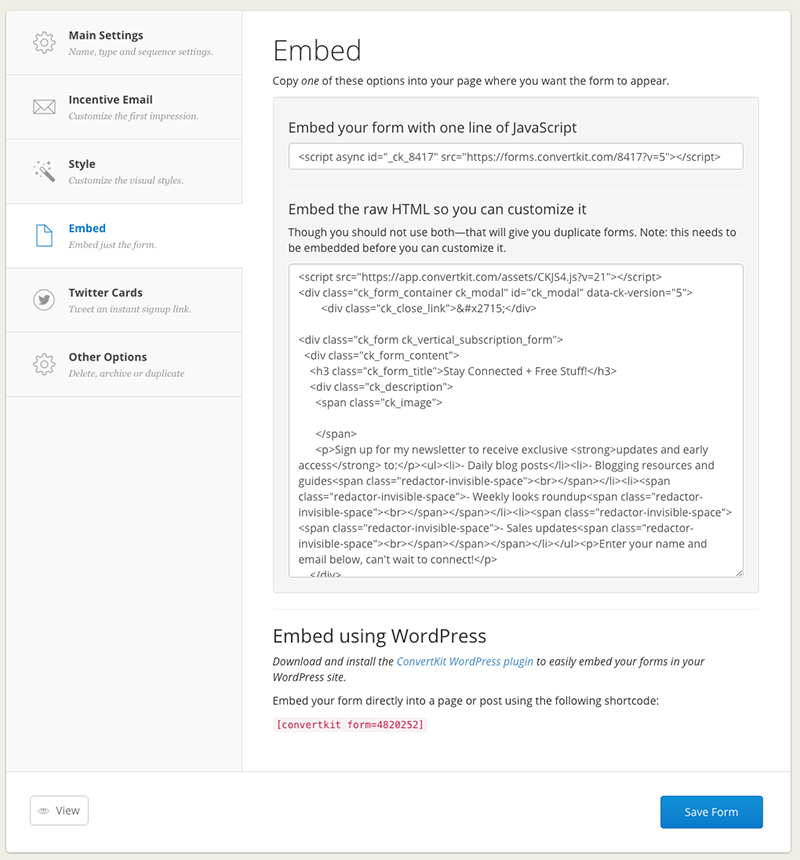Screen dimensions: 800x860
Task: Open the ConvertKit WordPress plugin link
Action: 464,661
